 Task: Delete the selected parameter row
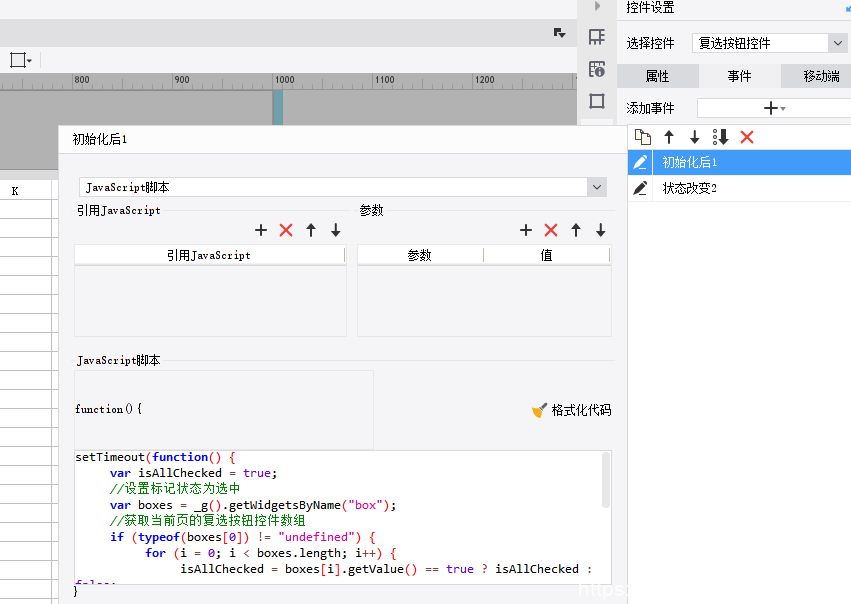(551, 230)
